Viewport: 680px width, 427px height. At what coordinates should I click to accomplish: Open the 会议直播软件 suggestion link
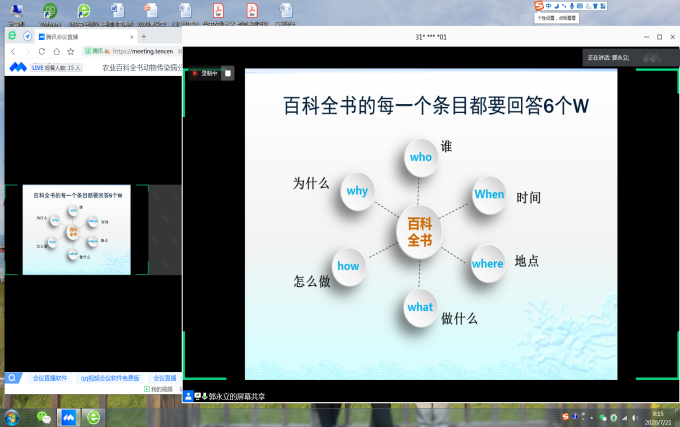click(50, 378)
